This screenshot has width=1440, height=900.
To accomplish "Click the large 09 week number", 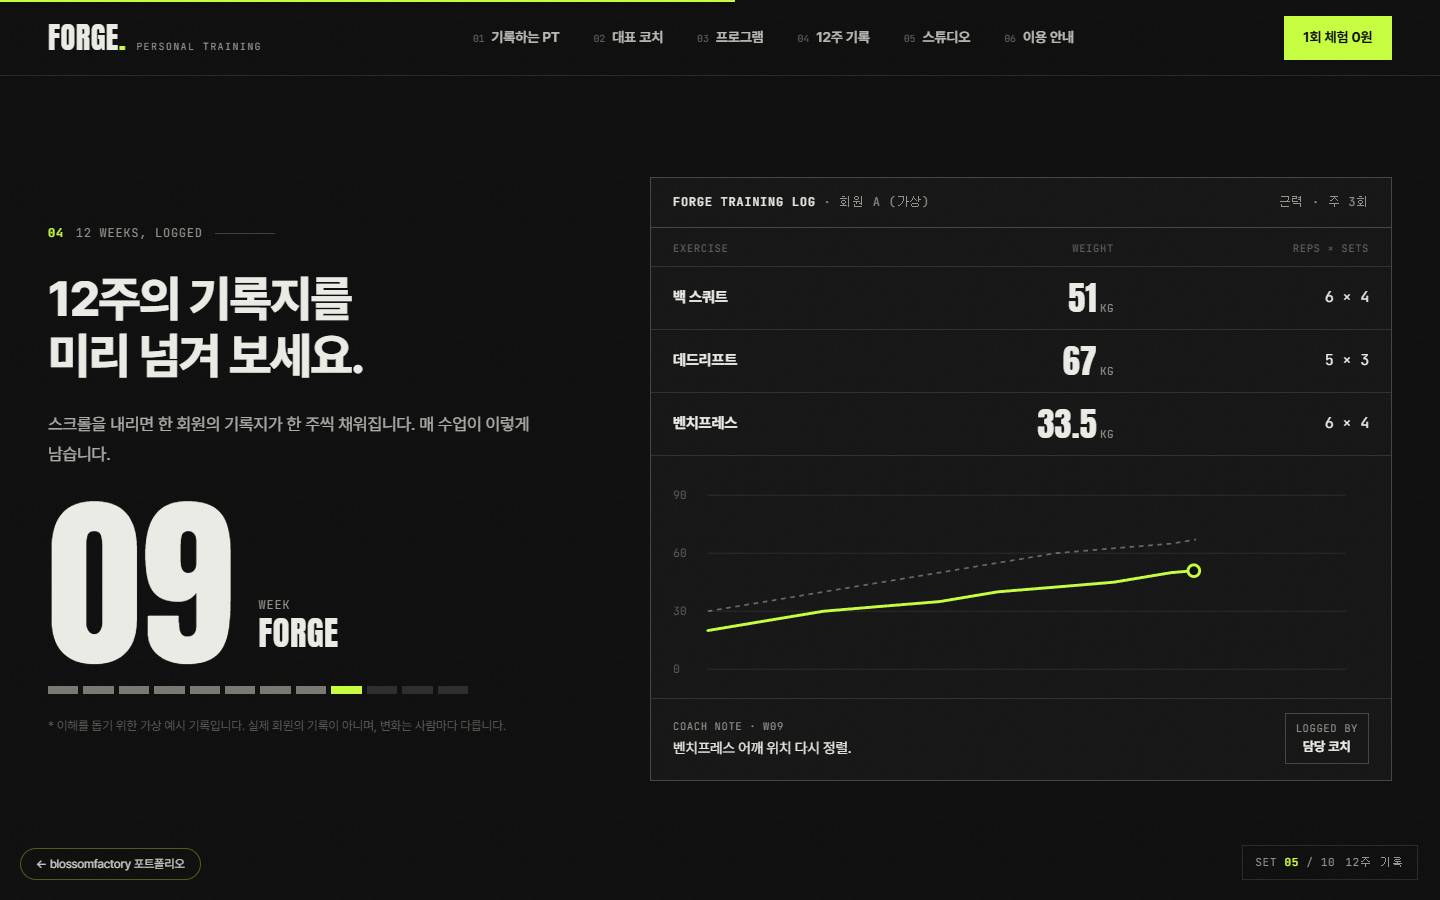I will tap(141, 583).
